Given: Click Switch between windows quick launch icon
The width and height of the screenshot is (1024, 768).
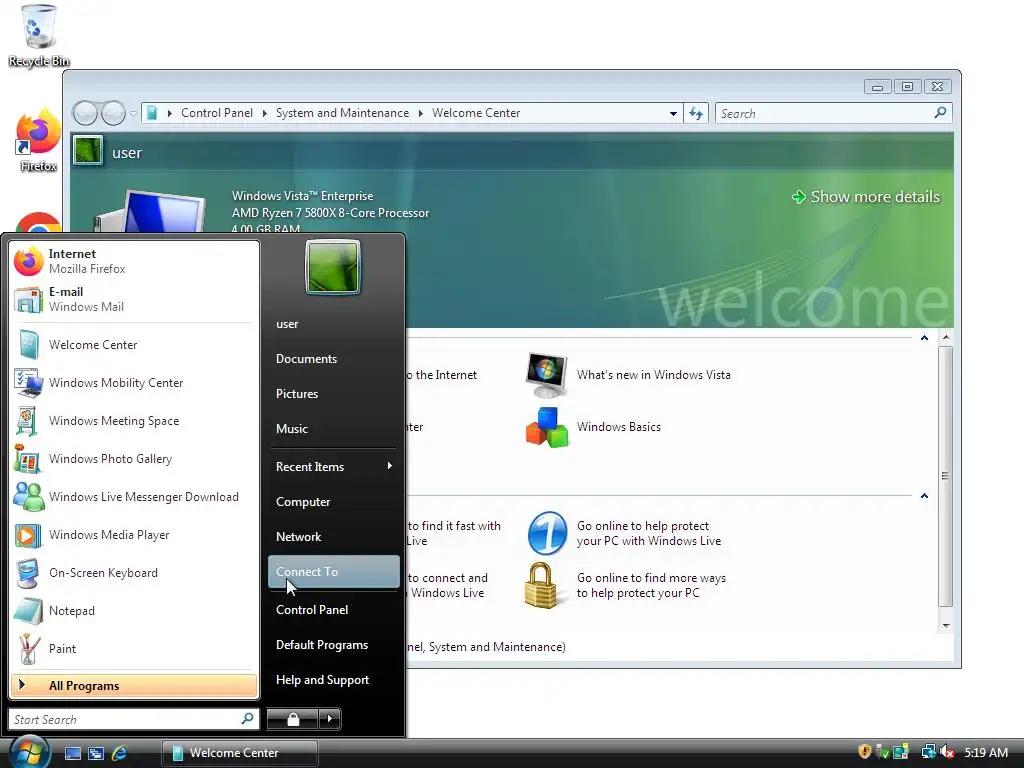Looking at the screenshot, I should (96, 753).
